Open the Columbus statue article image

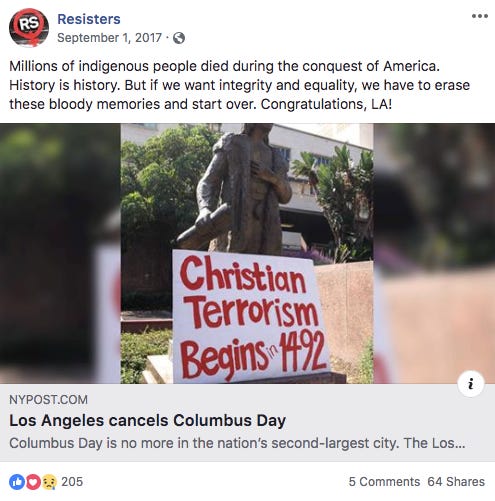[247, 253]
